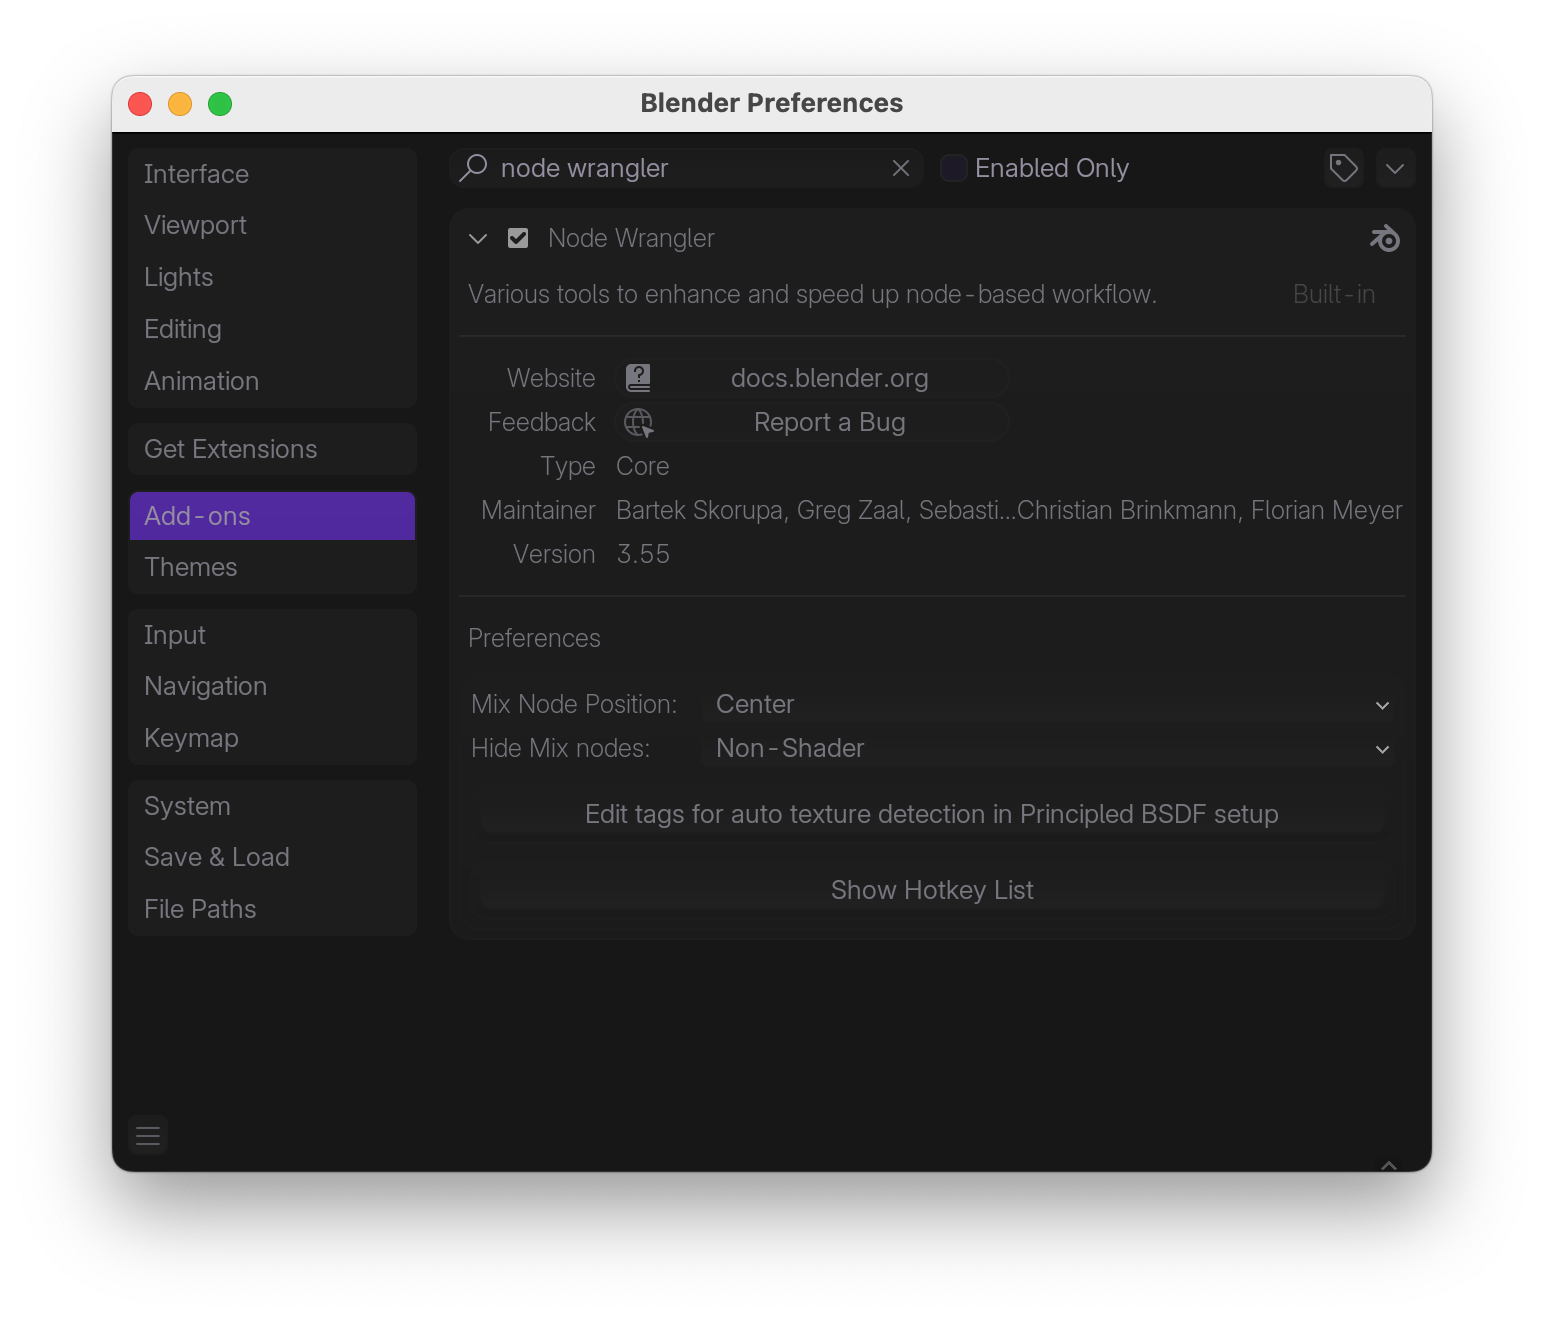Open the File Paths section
The image size is (1544, 1320).
pyautogui.click(x=273, y=909)
